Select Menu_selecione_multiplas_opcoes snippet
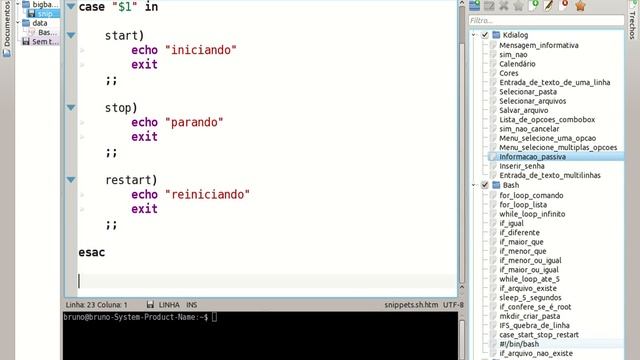This screenshot has height=360, width=640. click(x=558, y=147)
